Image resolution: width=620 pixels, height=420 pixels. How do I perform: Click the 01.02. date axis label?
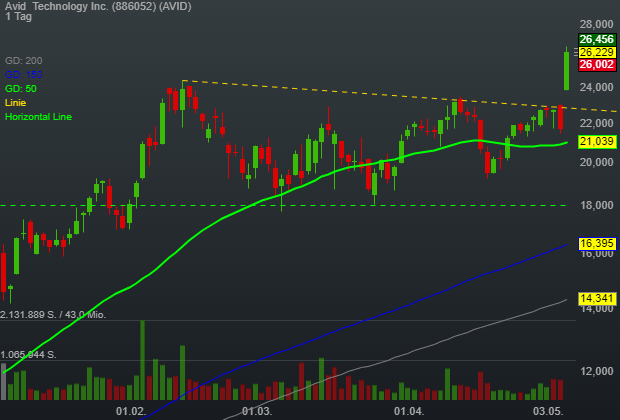click(x=131, y=411)
